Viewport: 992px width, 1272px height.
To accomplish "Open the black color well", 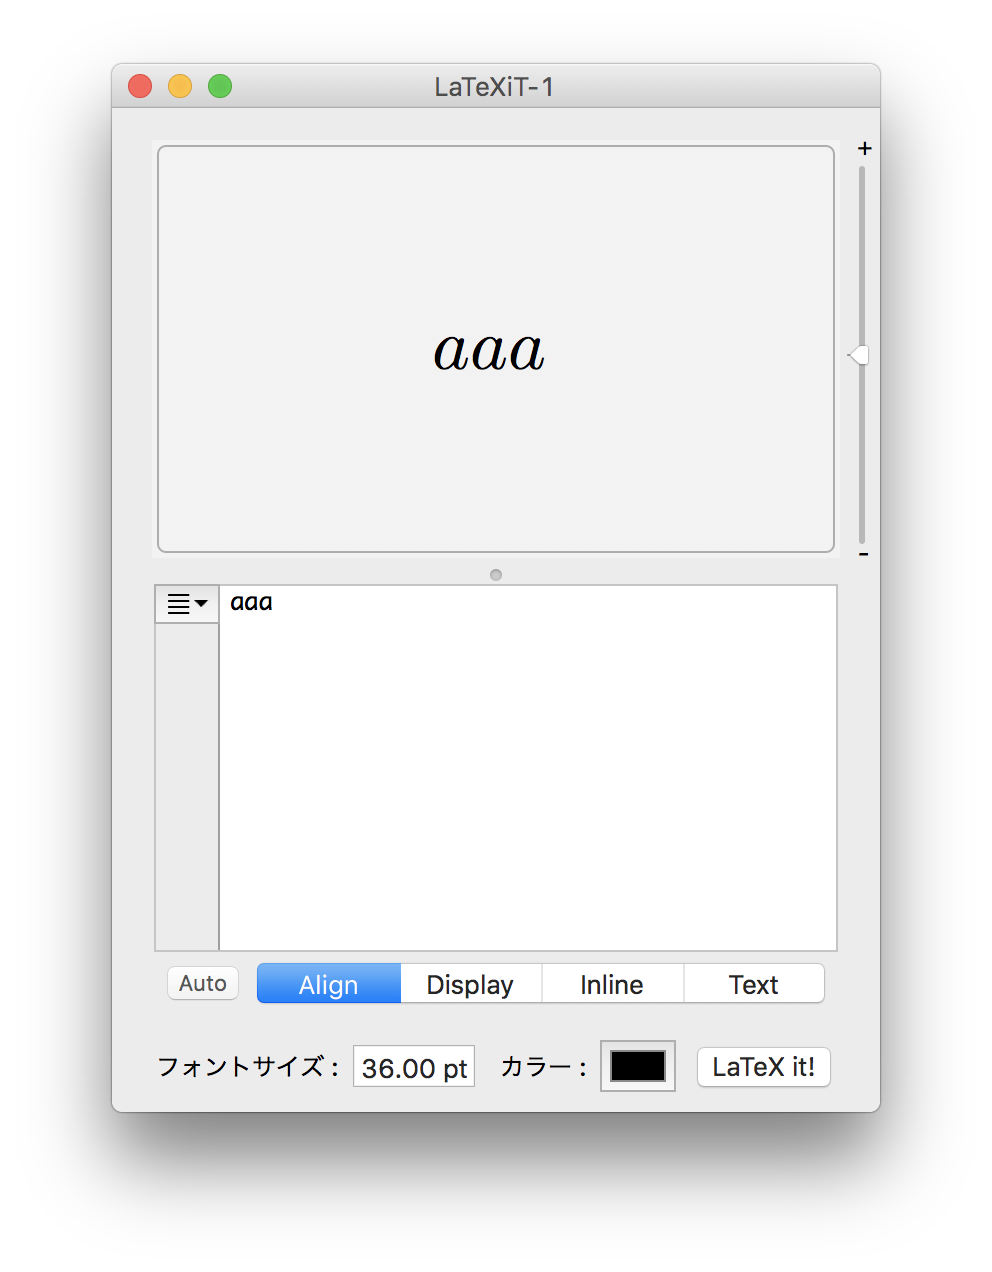I will pos(638,1066).
